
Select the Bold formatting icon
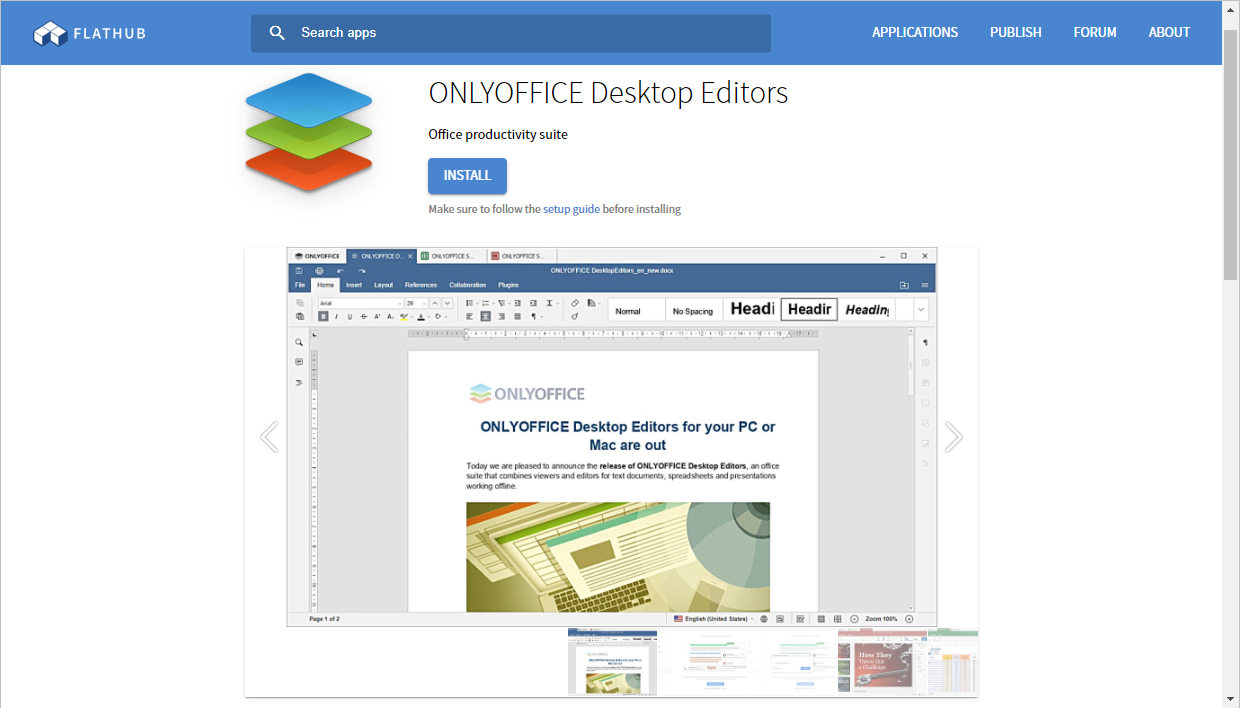click(x=324, y=317)
